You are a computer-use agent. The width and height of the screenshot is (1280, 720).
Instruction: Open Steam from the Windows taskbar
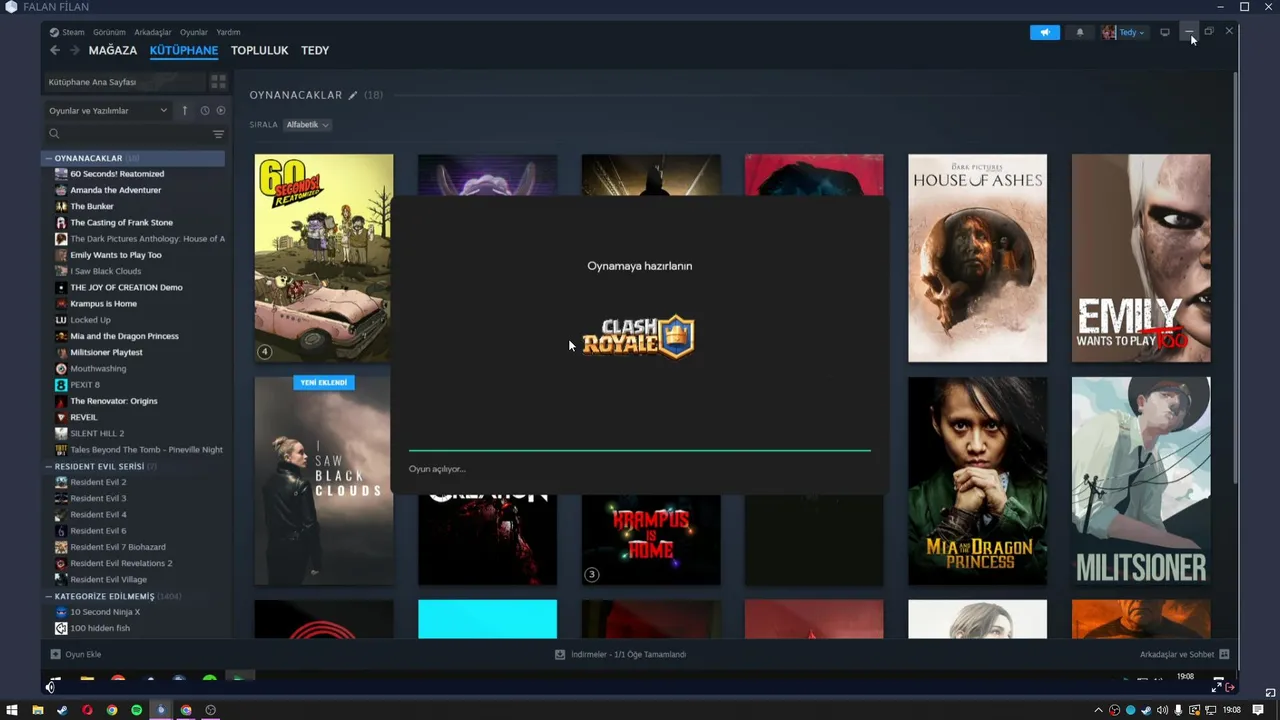click(x=62, y=710)
